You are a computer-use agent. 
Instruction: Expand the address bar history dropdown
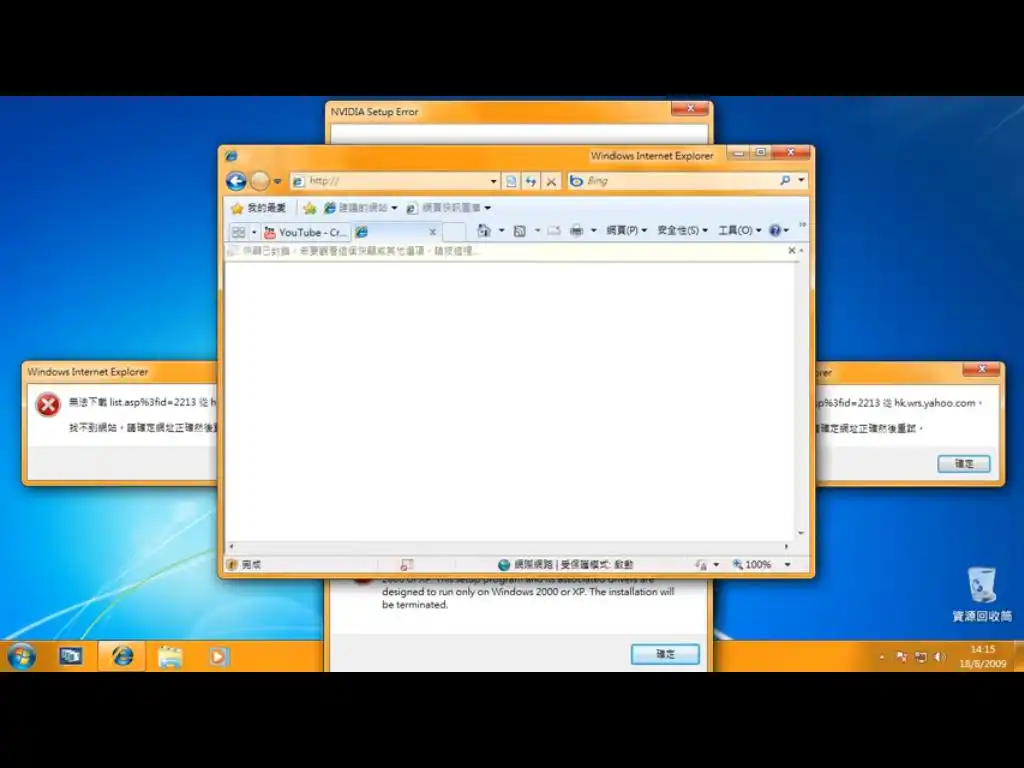[x=494, y=181]
